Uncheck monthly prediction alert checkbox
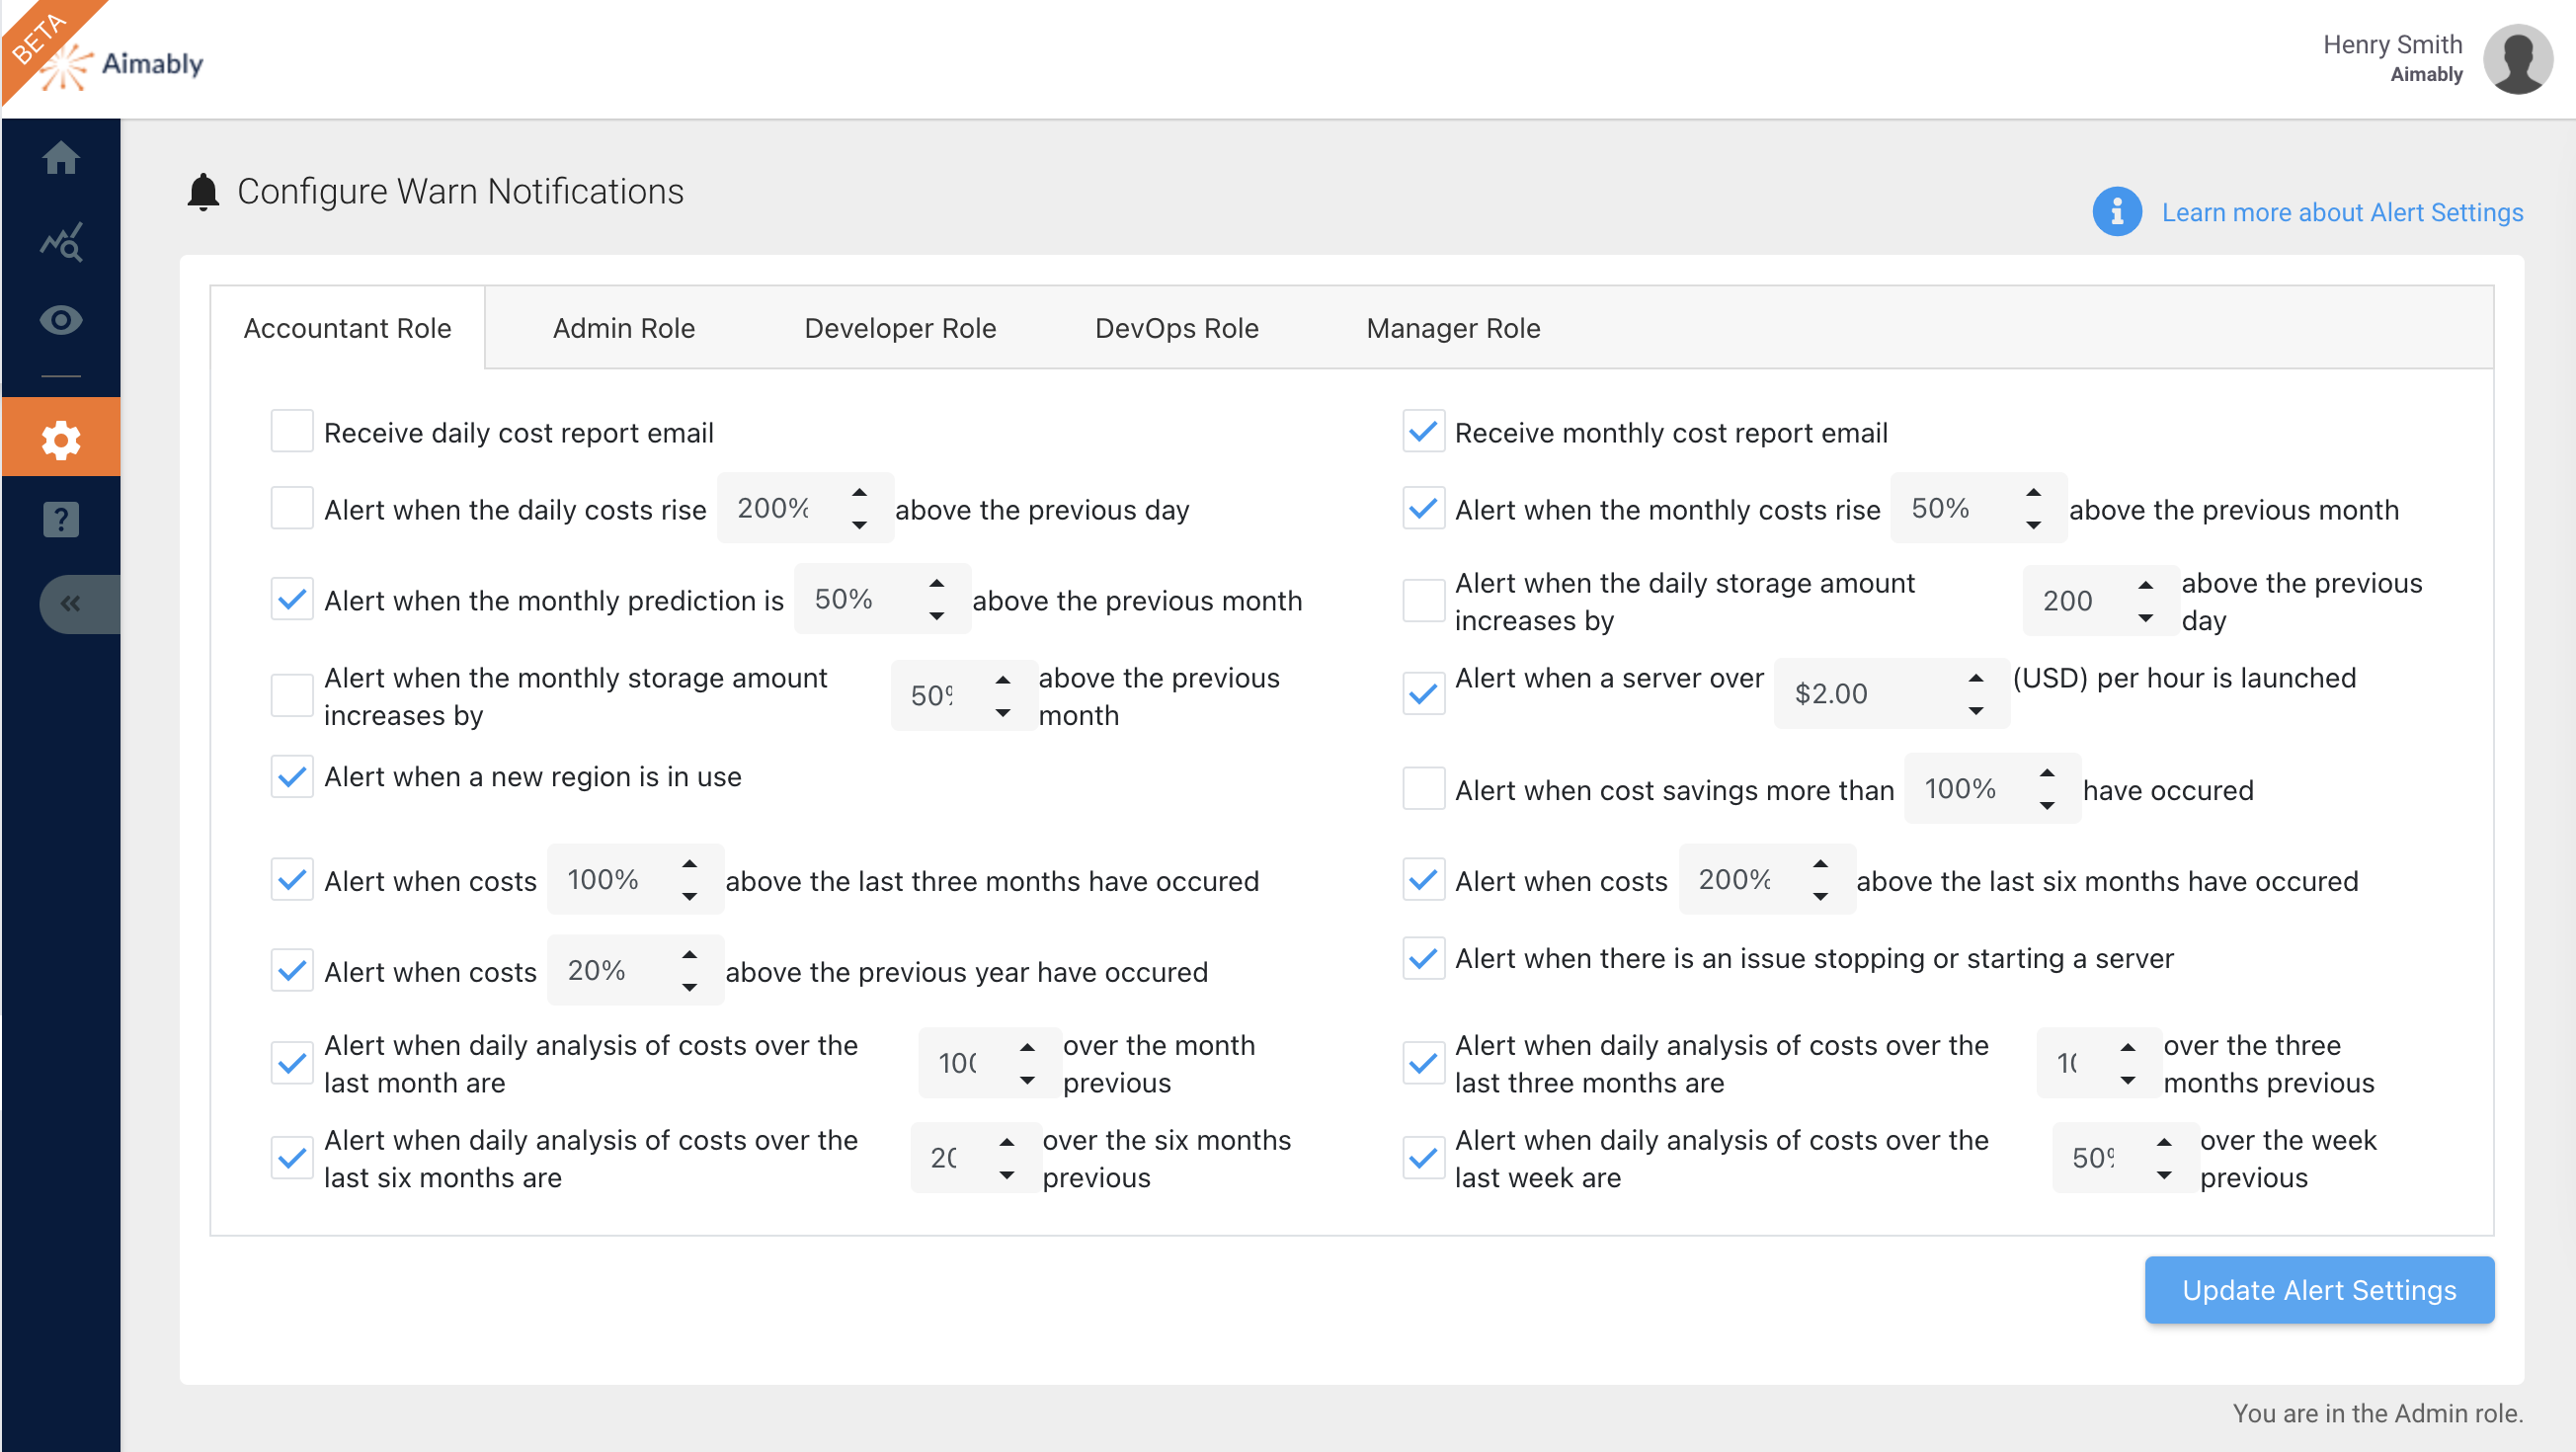This screenshot has width=2576, height=1452. 292,599
